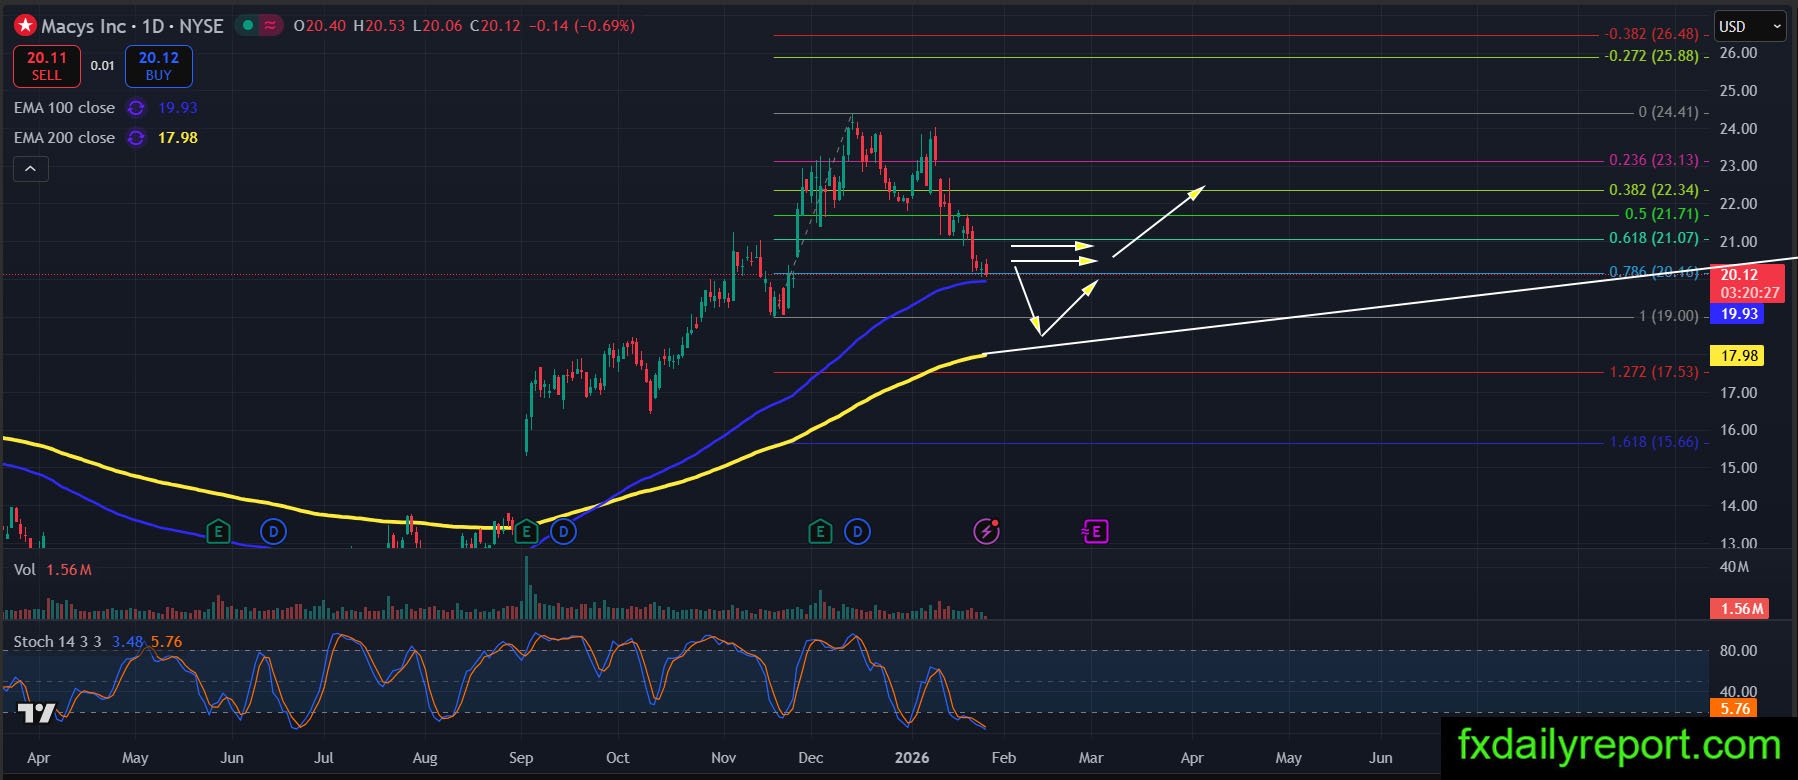The width and height of the screenshot is (1798, 780).
Task: Open the dividend marker near September
Action: (x=563, y=532)
